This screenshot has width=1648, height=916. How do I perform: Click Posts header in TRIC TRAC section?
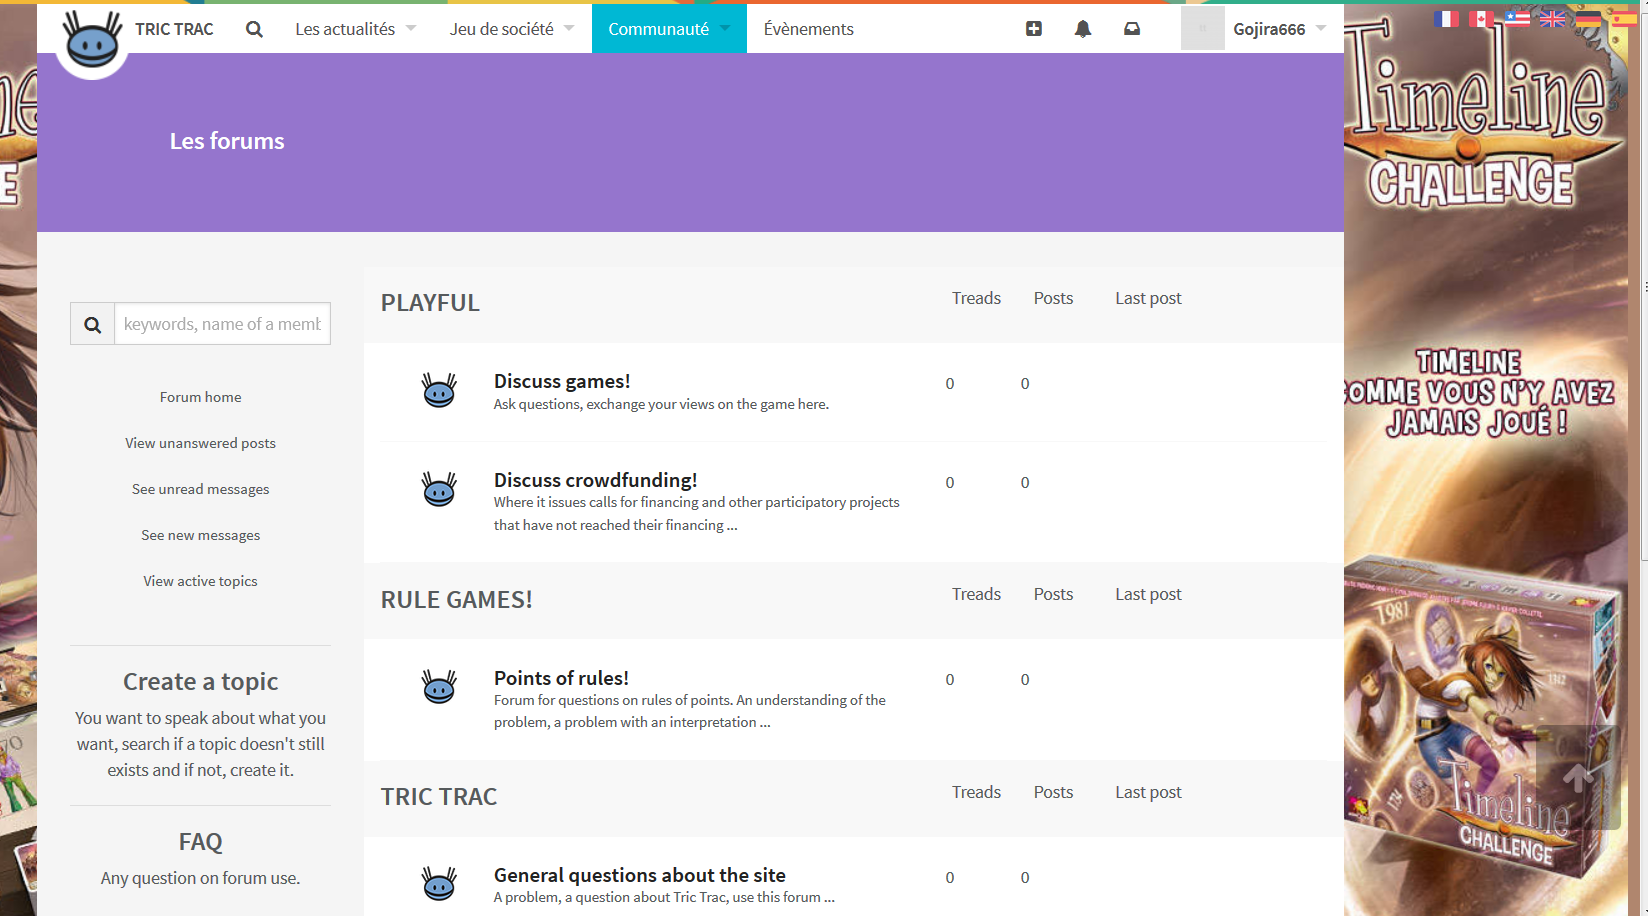1053,792
